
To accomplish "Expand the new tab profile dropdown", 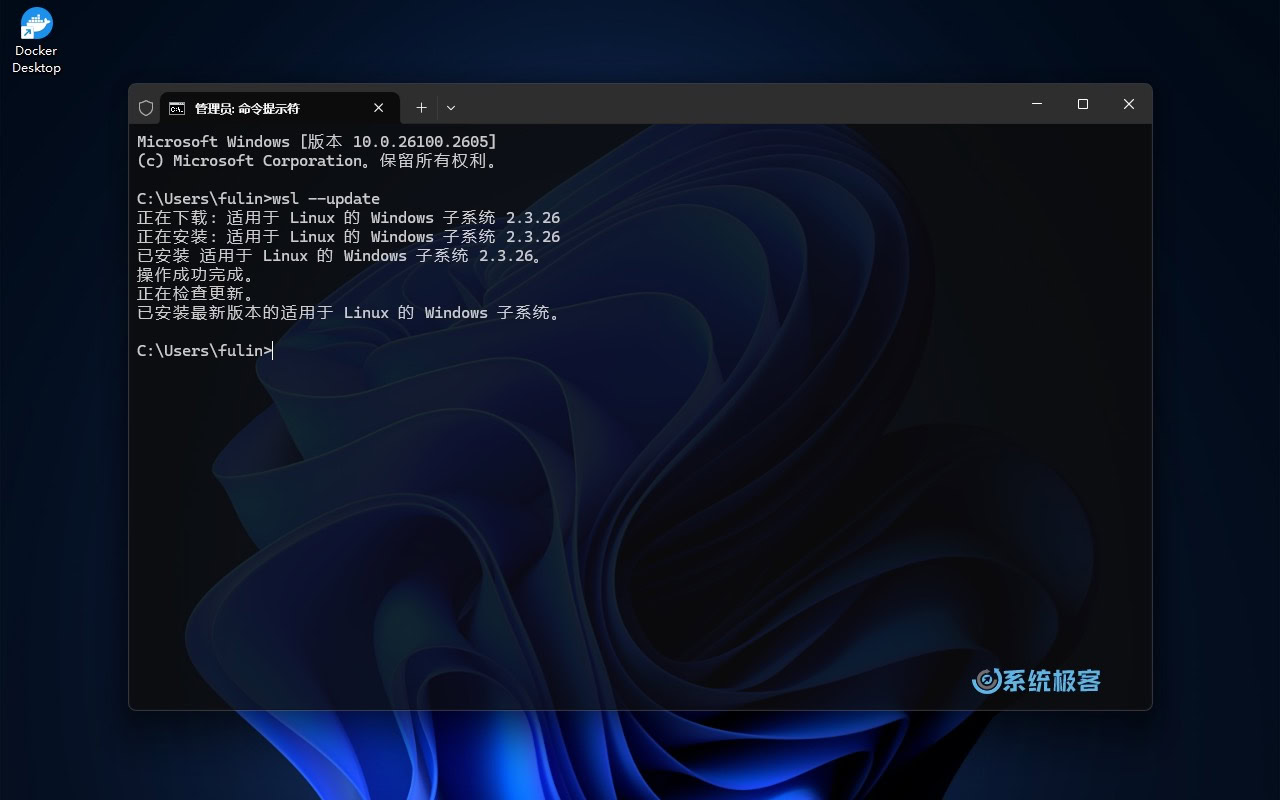I will (451, 108).
